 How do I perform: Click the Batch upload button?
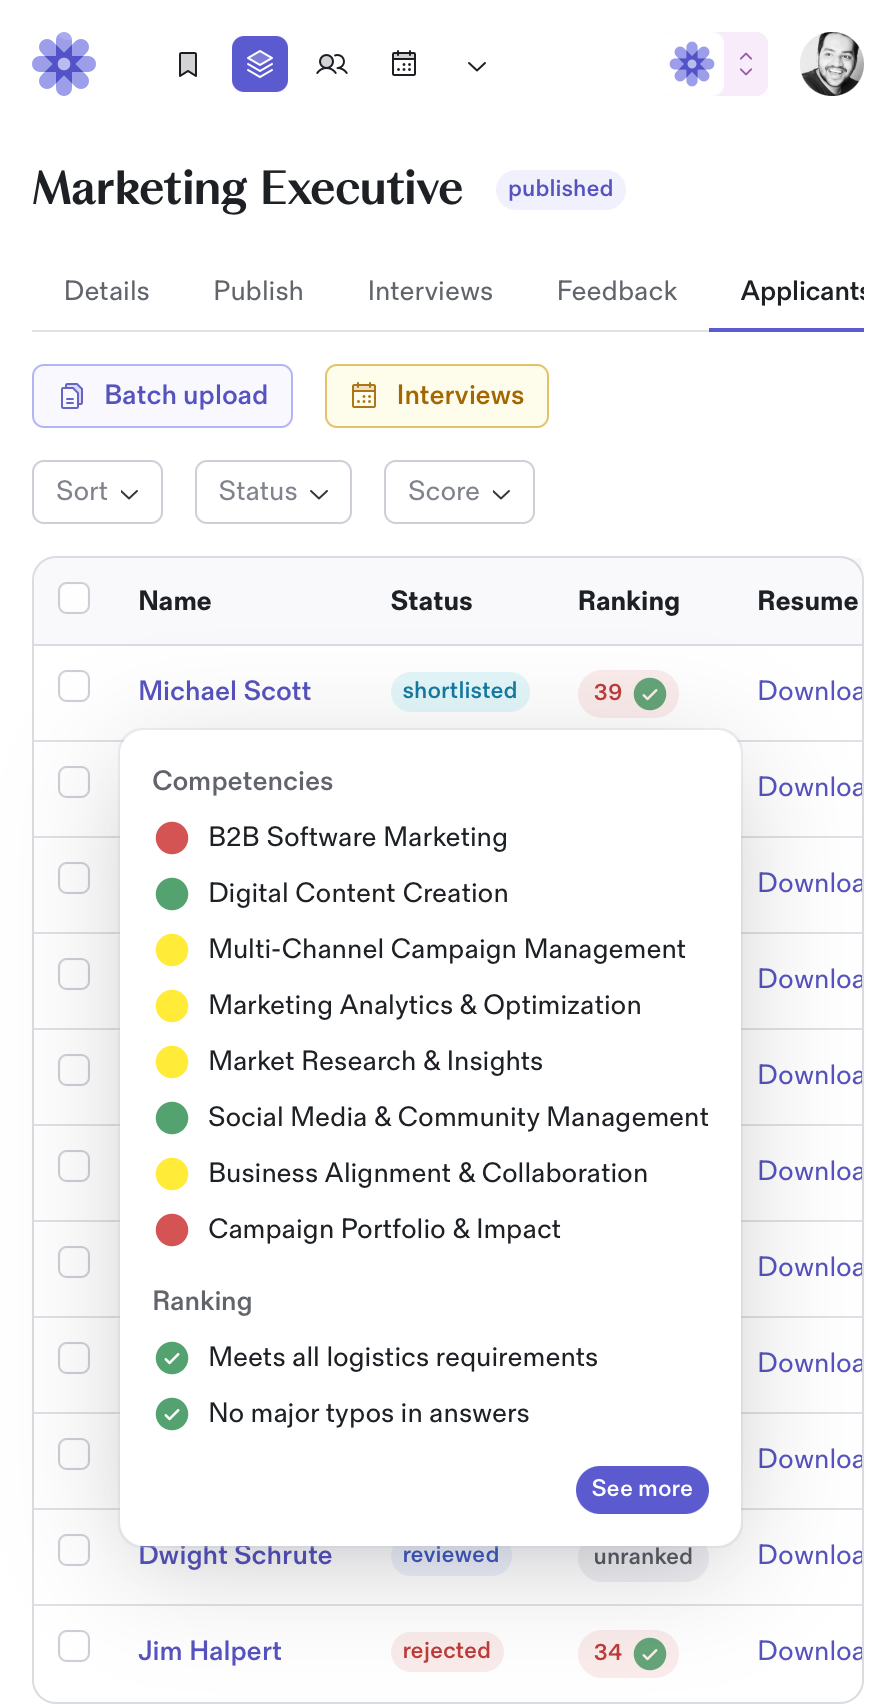(x=163, y=396)
